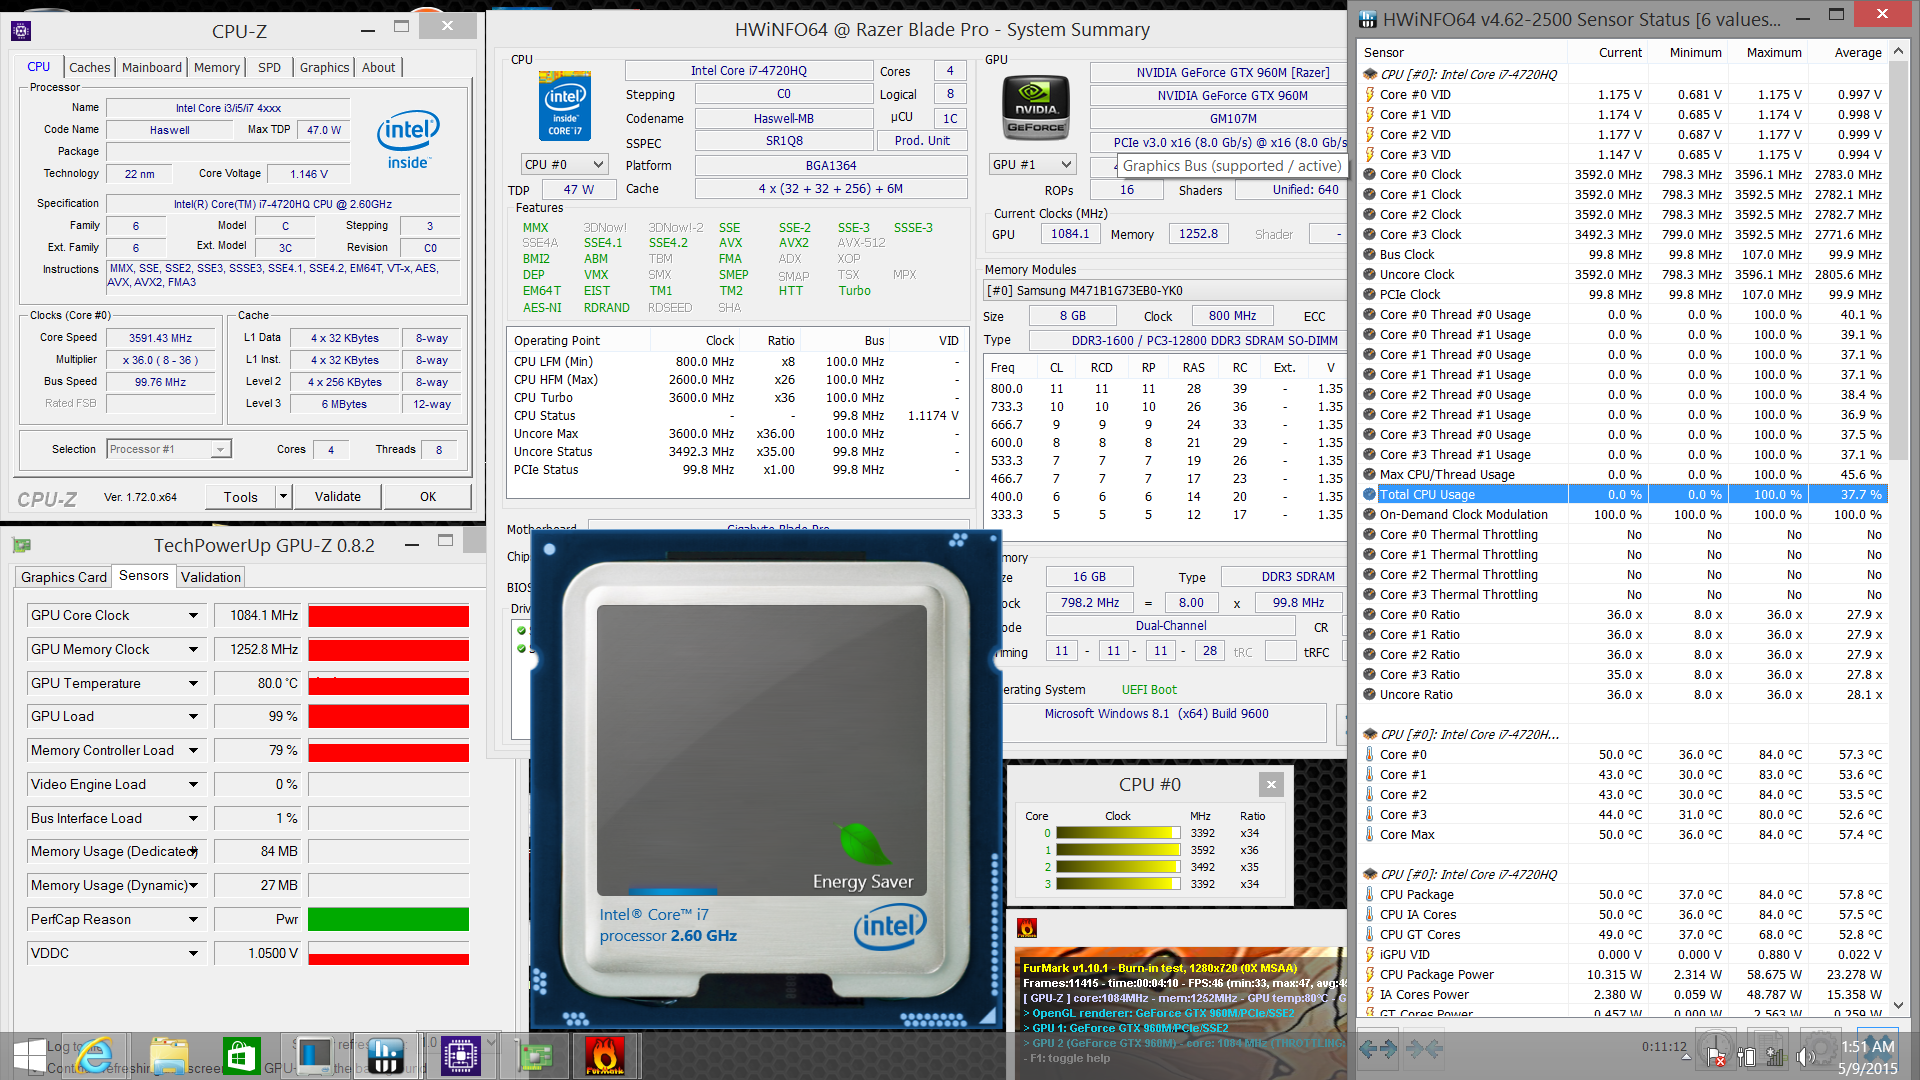Open Internet Explorer from the taskbar
This screenshot has width=1920, height=1080.
tap(95, 1056)
